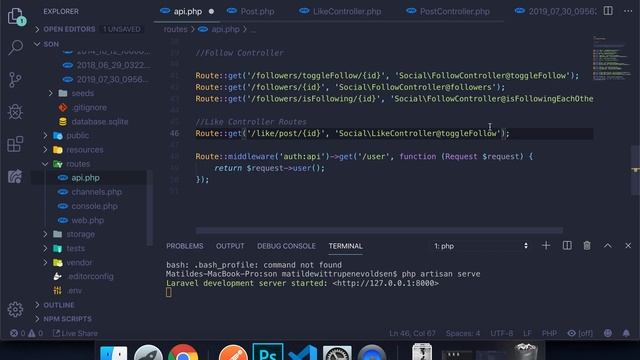Open the Trash in the Dock

coord(526,352)
